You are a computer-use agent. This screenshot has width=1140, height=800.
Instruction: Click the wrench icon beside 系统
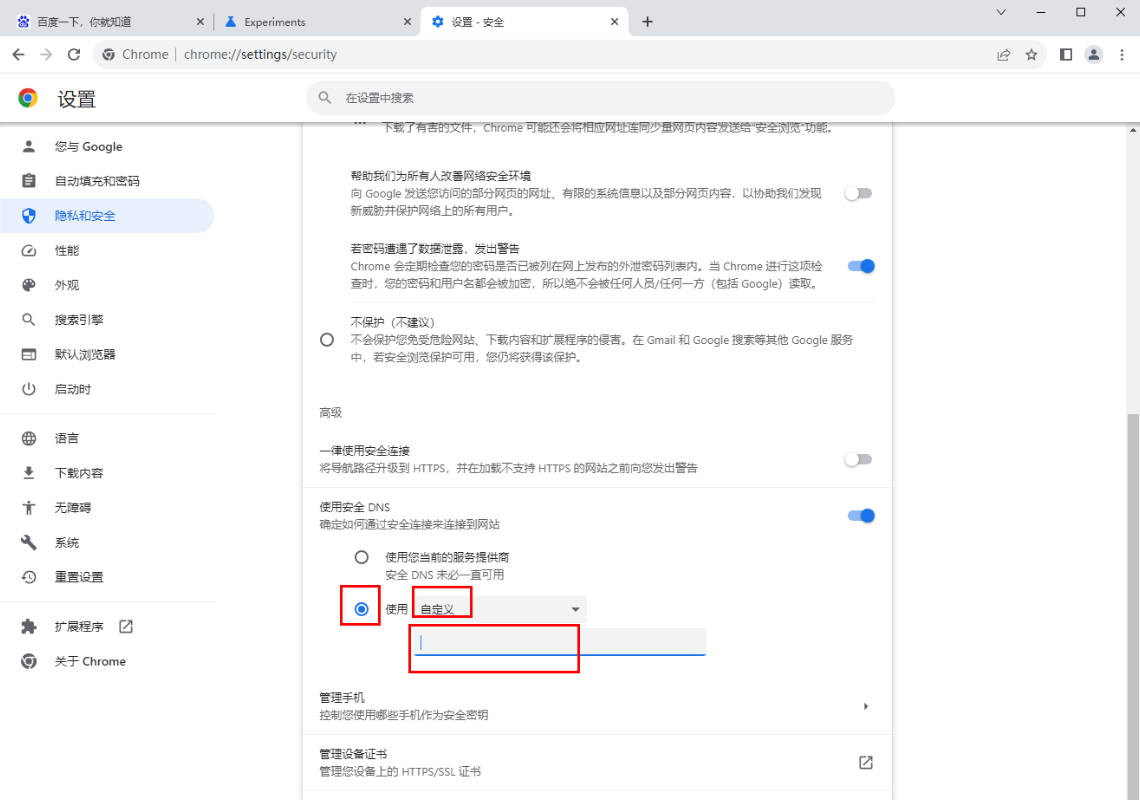[x=28, y=543]
